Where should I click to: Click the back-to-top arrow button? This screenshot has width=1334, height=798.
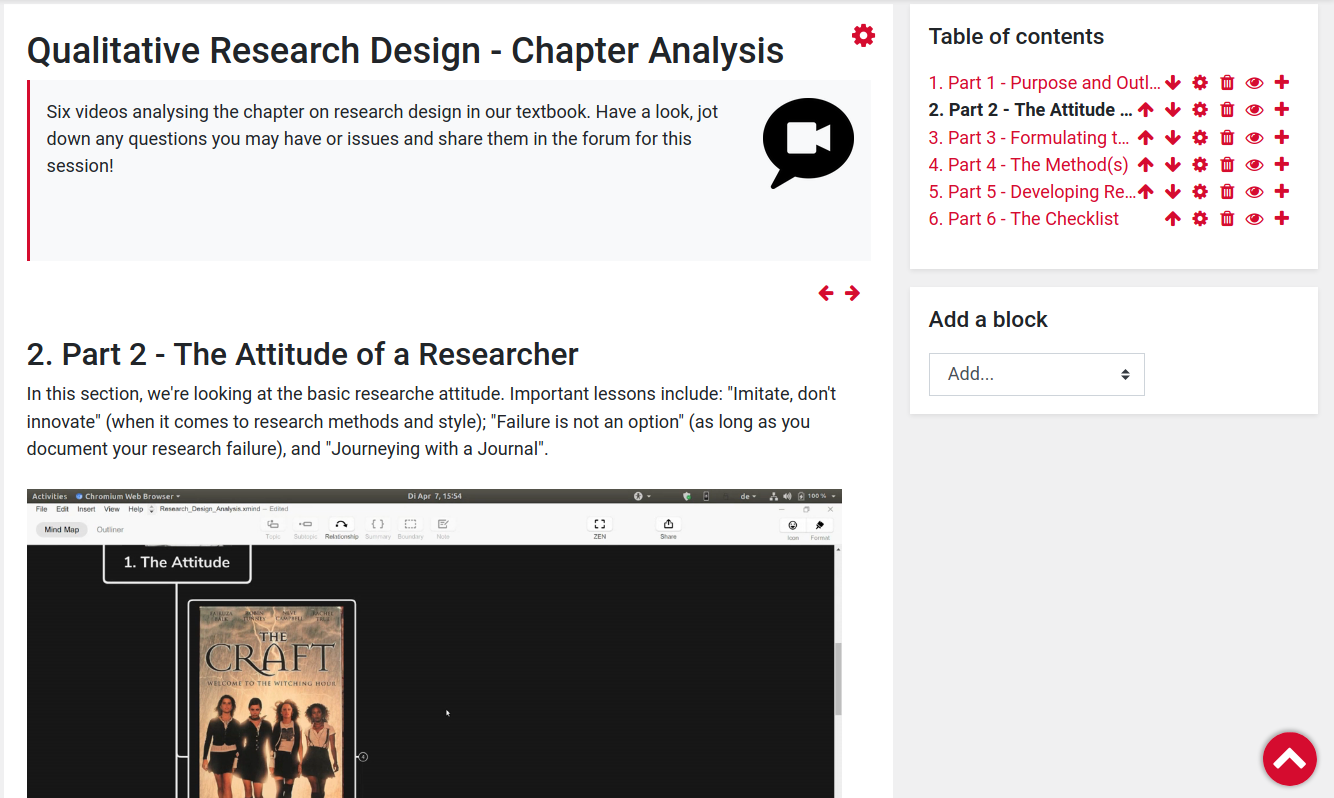coord(1290,758)
